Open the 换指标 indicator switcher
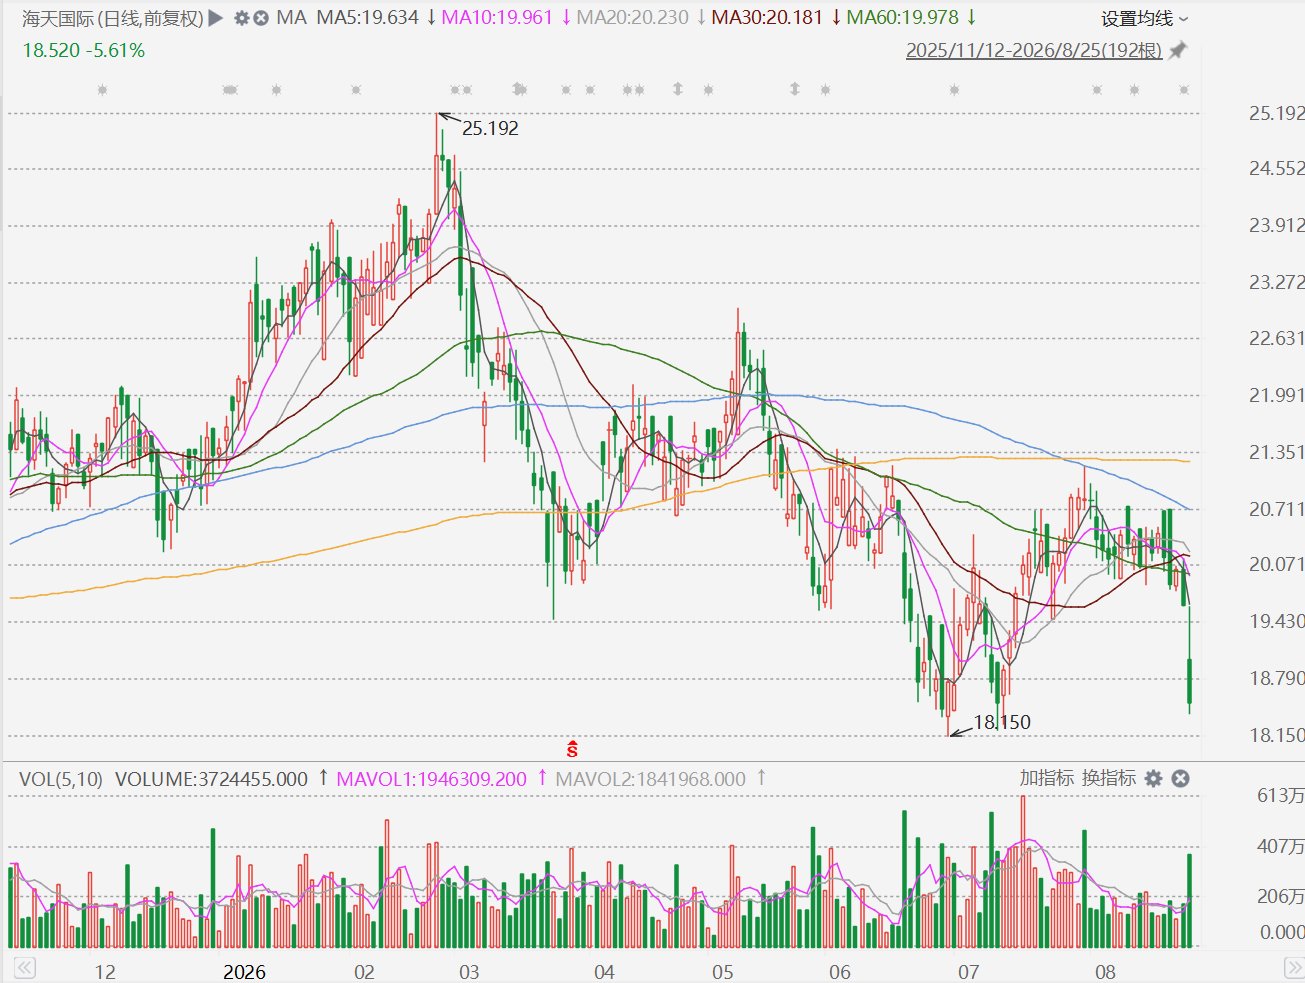 coord(1109,778)
